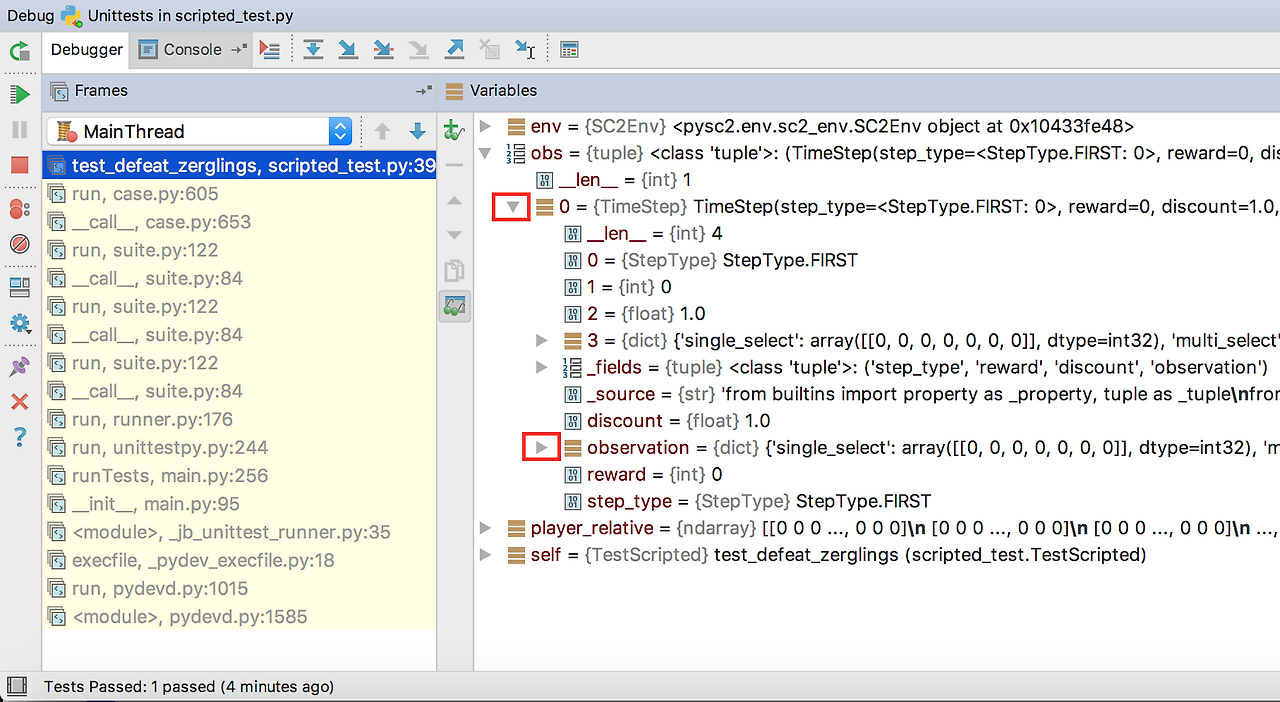Open the MainThread thread dropdown
Screen dimensions: 1280x702
pos(199,131)
